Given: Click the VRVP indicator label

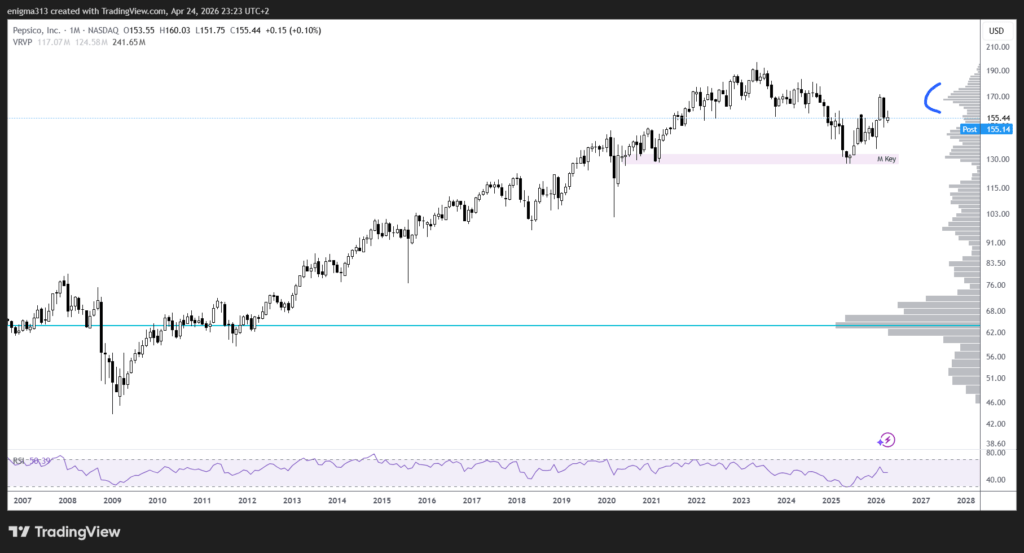Looking at the screenshot, I should point(22,42).
